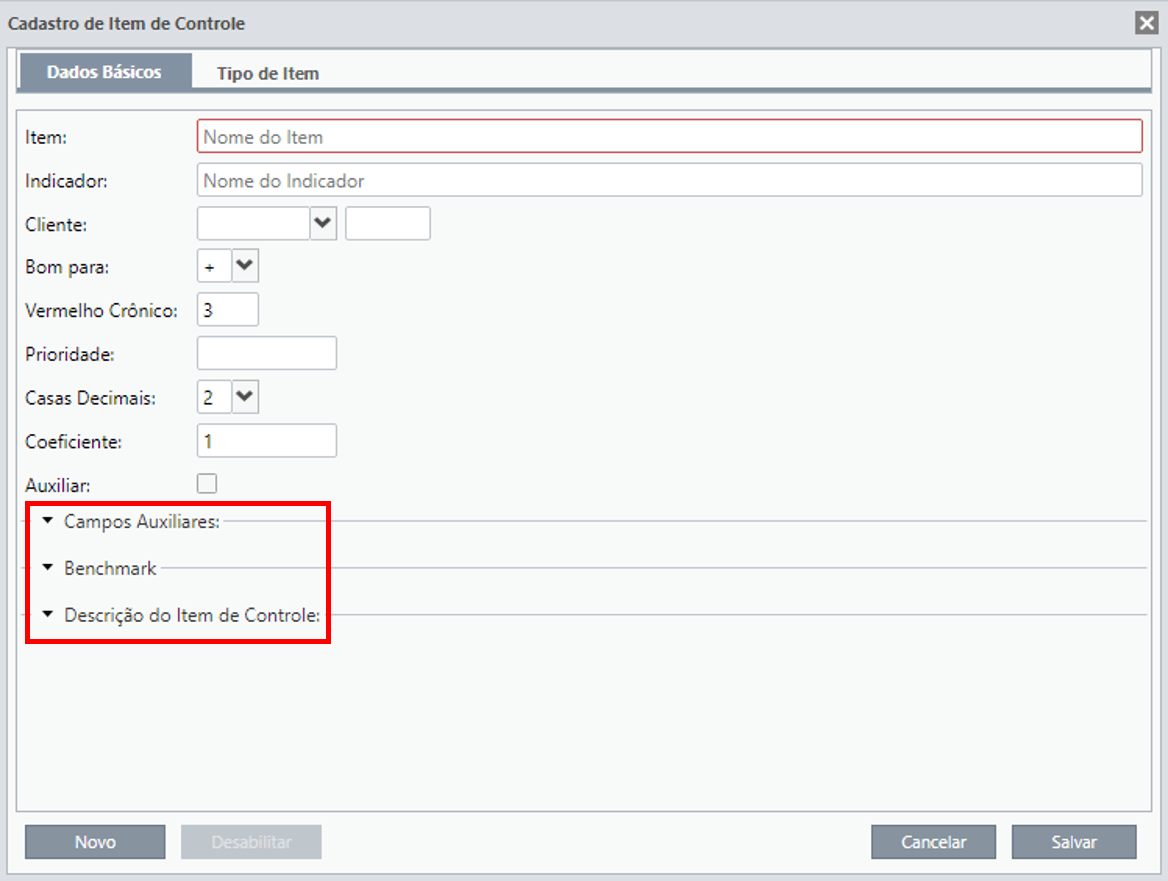Select the Dados Básicos tab
1168x881 pixels.
[x=104, y=71]
